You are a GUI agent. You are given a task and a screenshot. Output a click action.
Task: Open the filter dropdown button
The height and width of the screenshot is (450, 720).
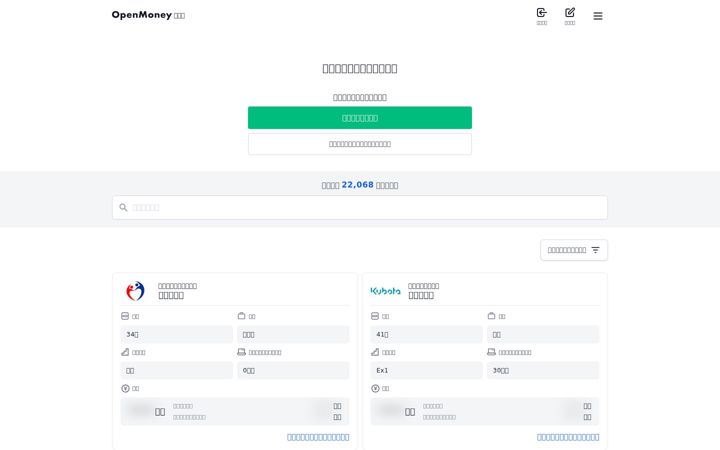click(574, 250)
